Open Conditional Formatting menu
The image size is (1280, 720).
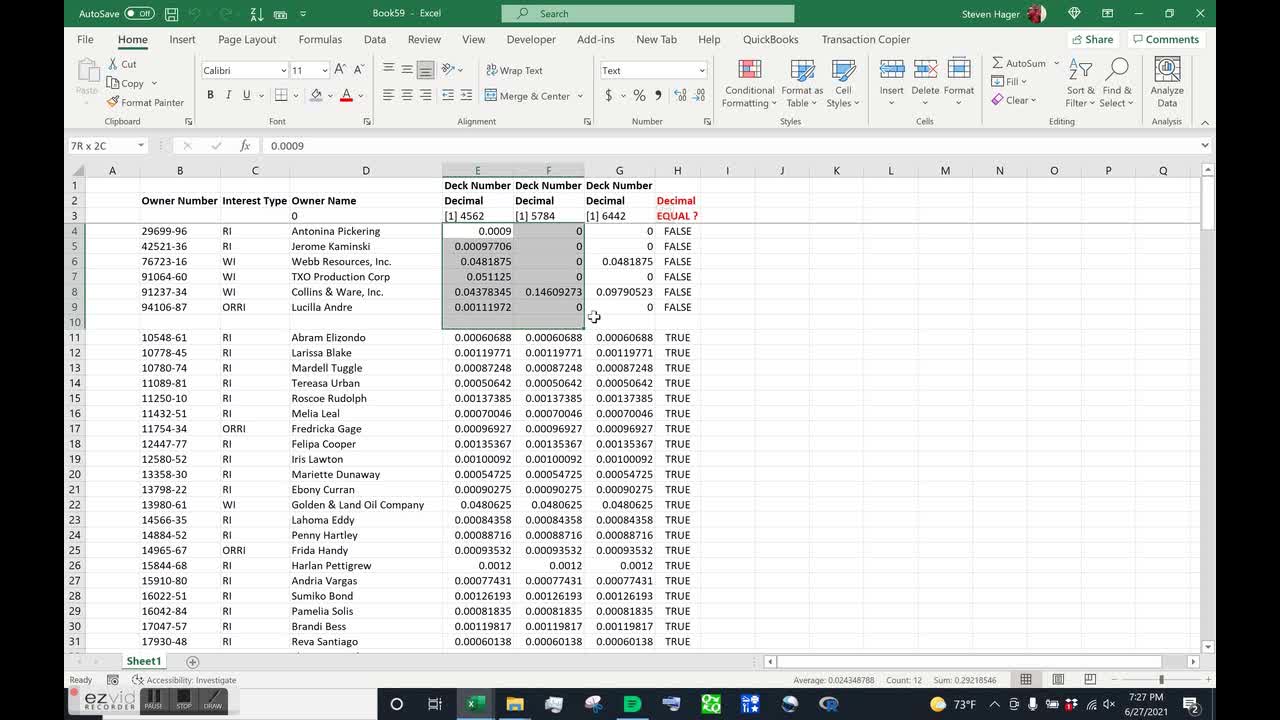[x=749, y=84]
